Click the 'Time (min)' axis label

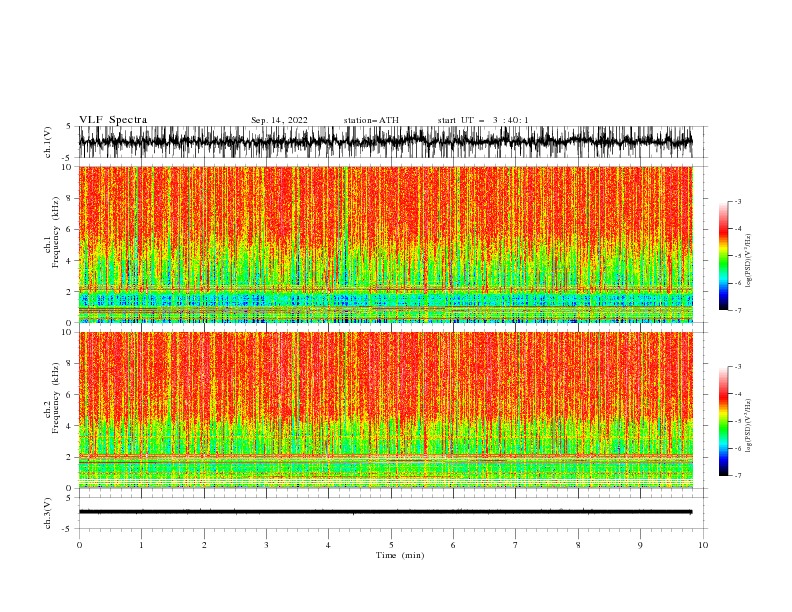(400, 555)
